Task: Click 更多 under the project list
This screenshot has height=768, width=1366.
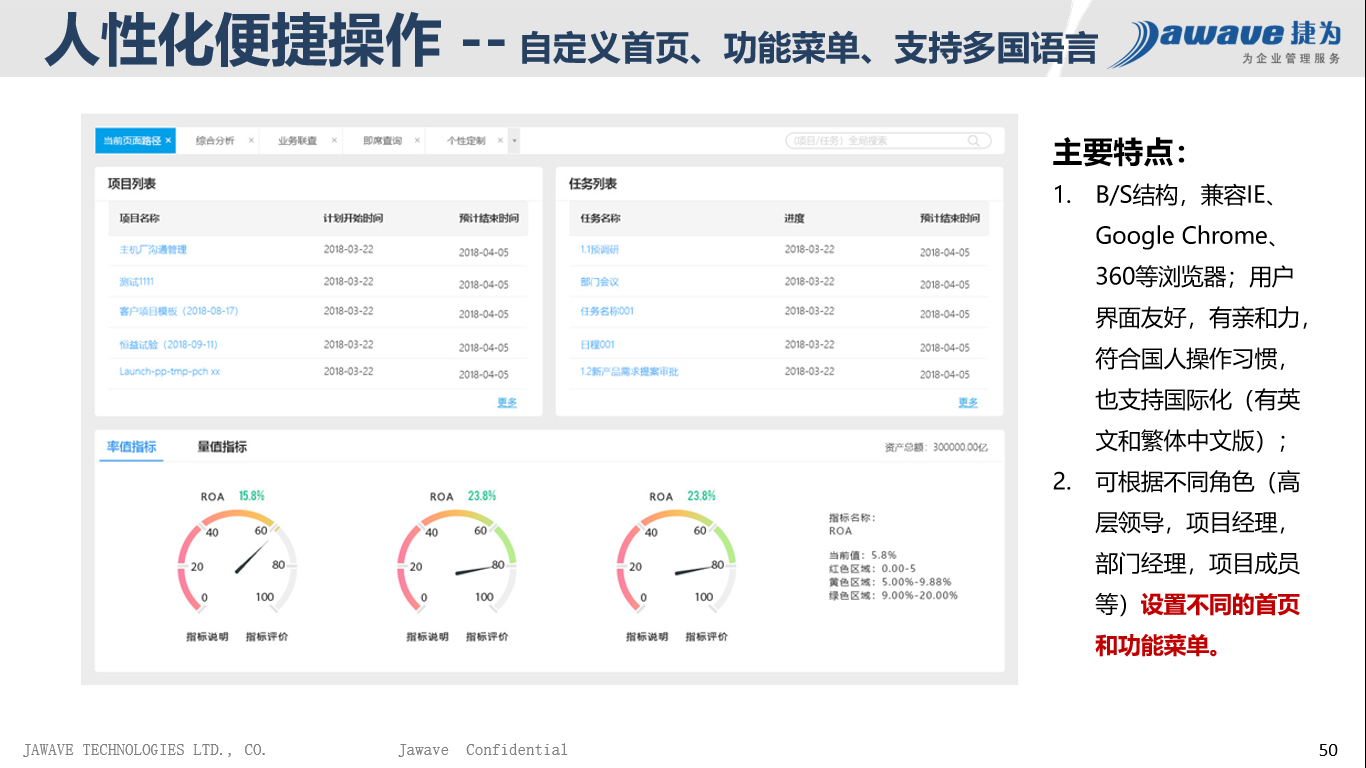Action: click(507, 403)
